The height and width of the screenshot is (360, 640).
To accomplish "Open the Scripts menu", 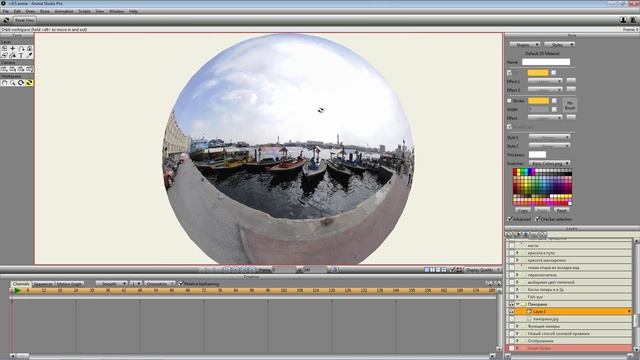I will [x=84, y=11].
